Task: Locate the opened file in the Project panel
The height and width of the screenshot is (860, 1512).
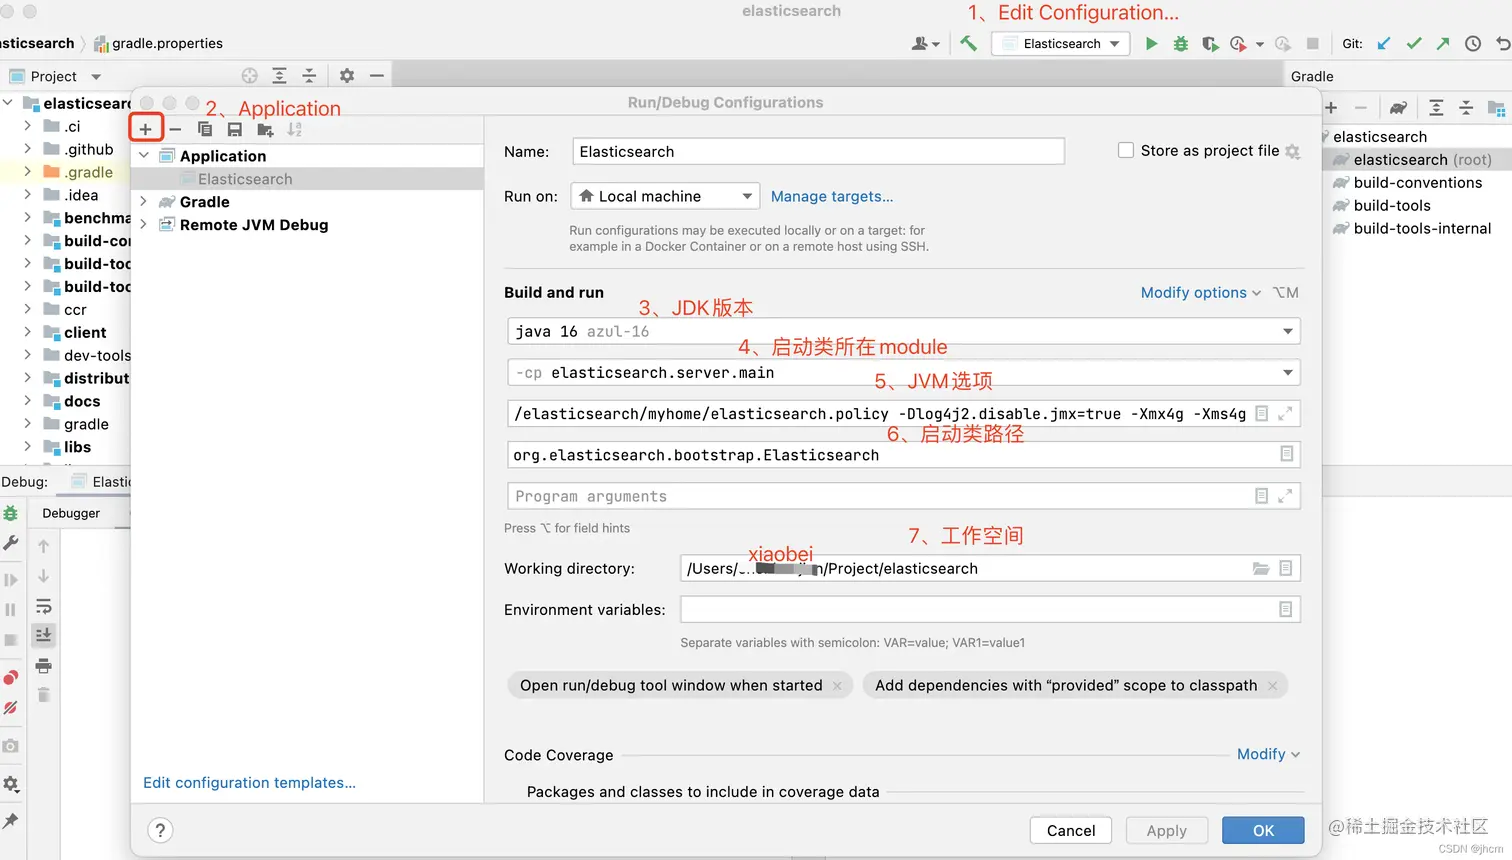Action: click(250, 76)
